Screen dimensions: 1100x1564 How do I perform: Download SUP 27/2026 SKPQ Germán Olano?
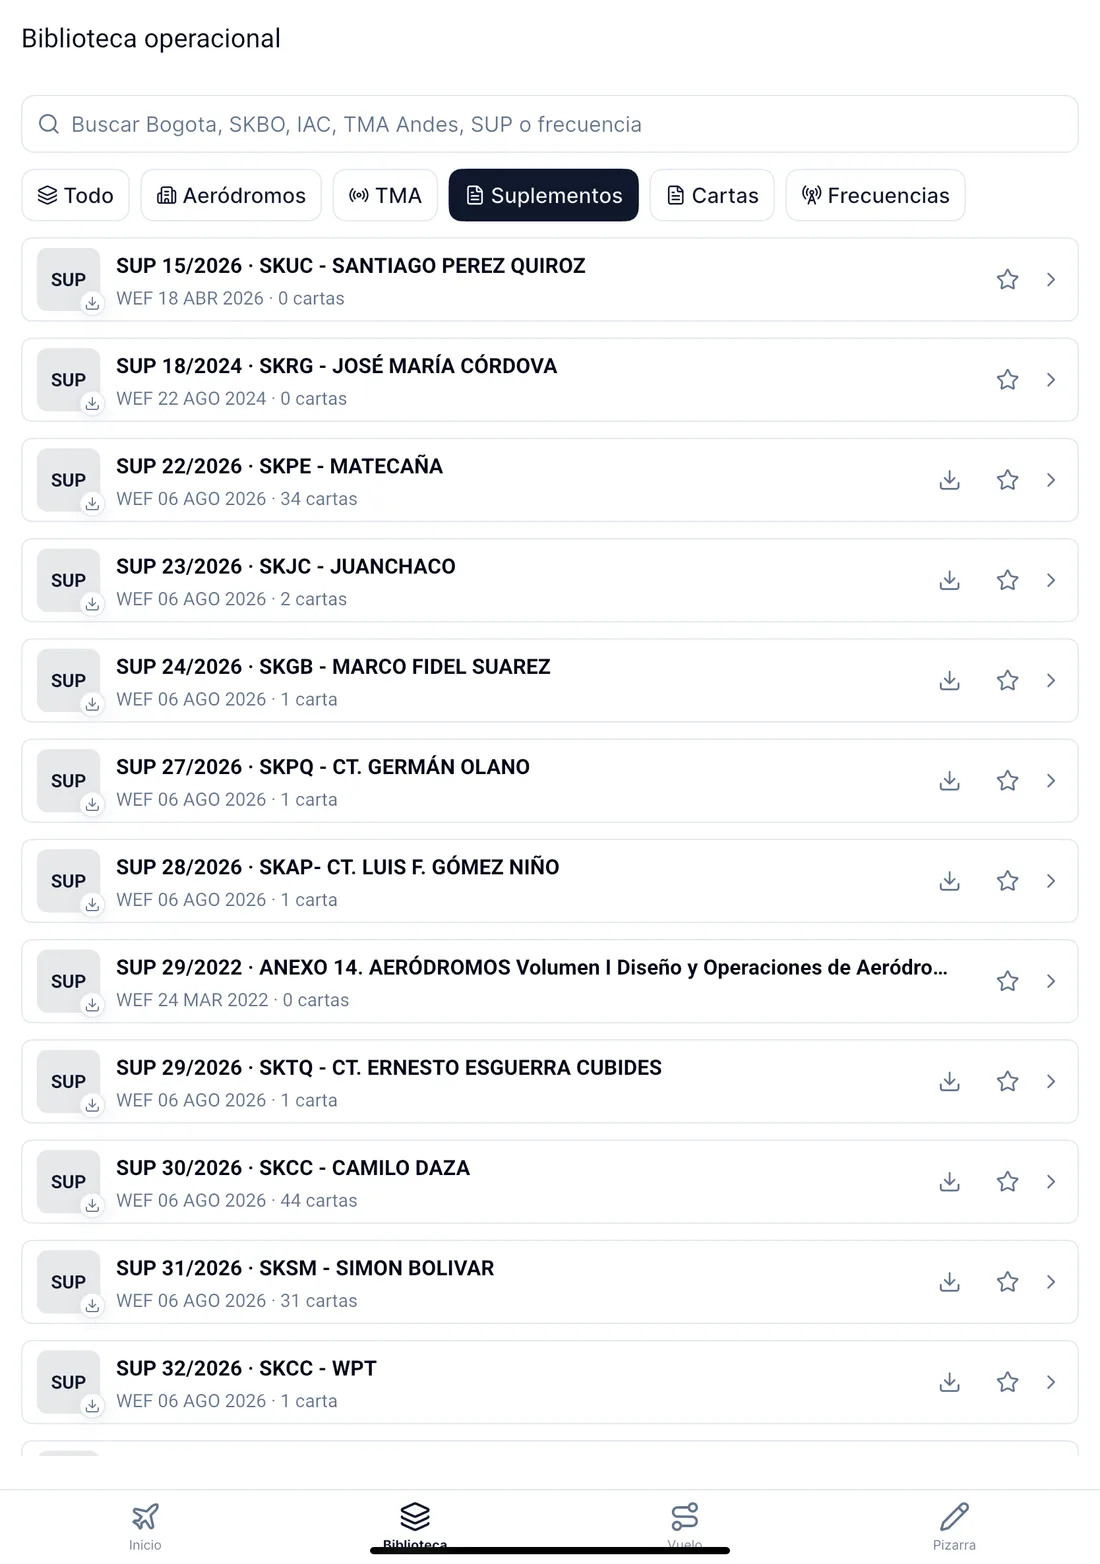pyautogui.click(x=950, y=781)
